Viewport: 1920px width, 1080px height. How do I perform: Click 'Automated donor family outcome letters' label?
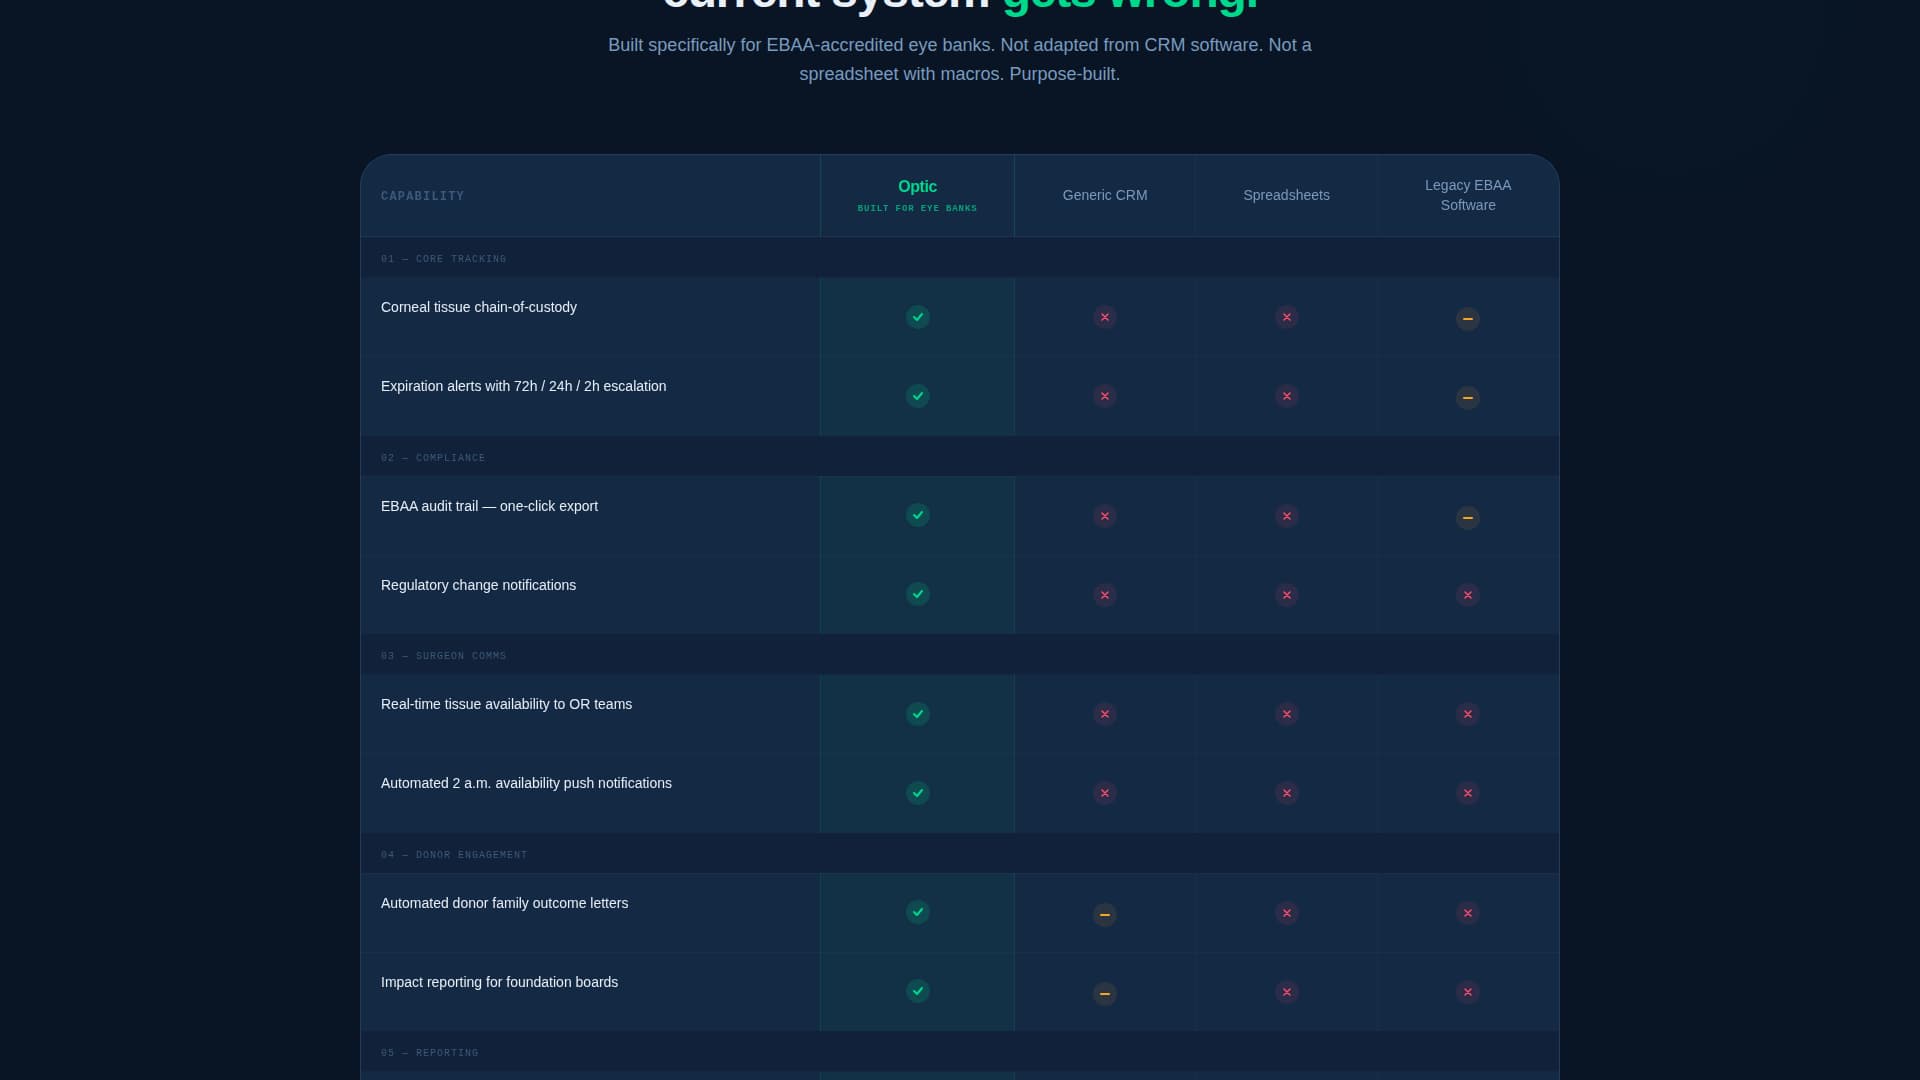click(504, 903)
